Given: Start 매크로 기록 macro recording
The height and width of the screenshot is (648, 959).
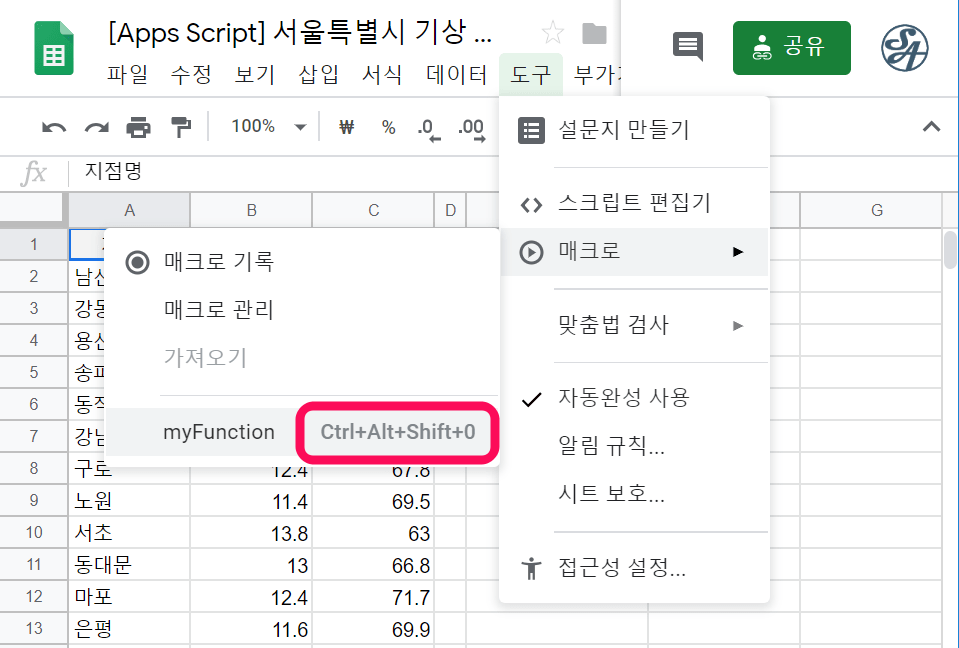Looking at the screenshot, I should [218, 262].
